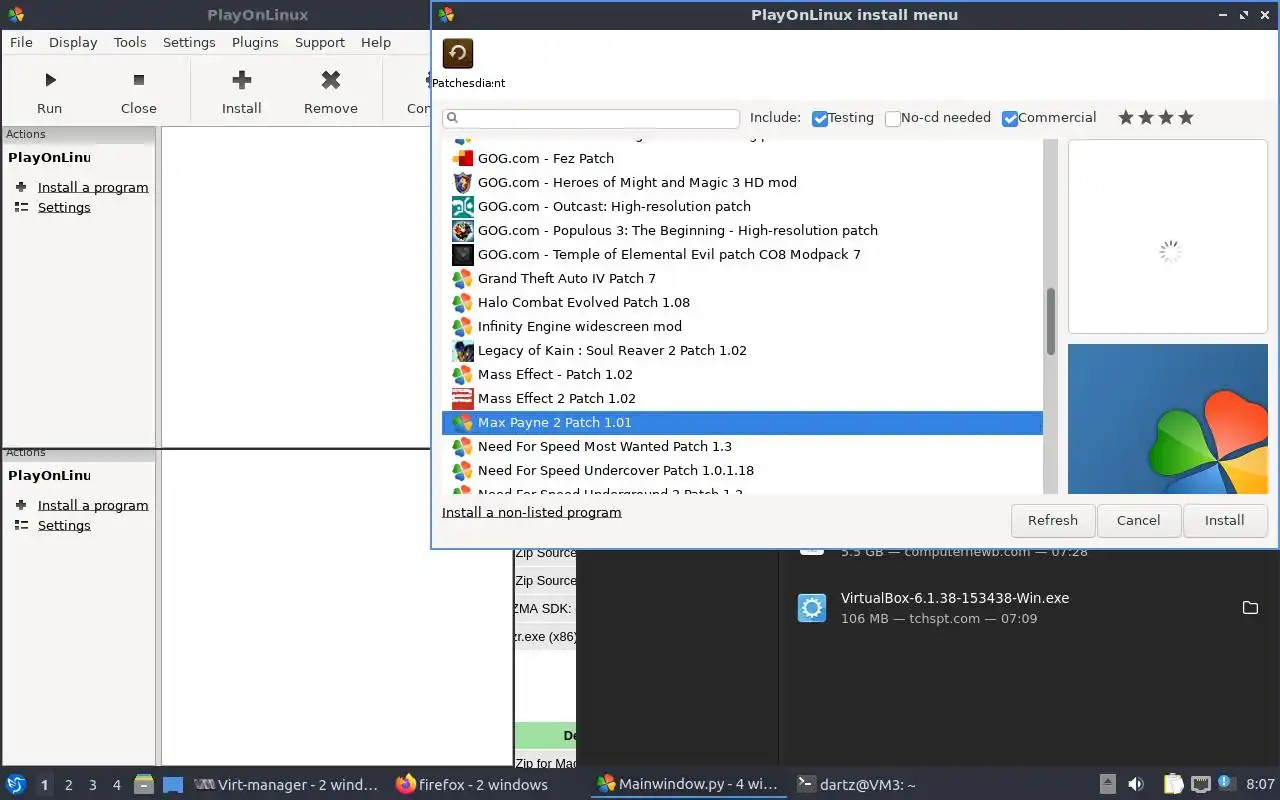Image resolution: width=1280 pixels, height=800 pixels.
Task: Switch to workspace 4 on the taskbar
Action: [x=117, y=785]
